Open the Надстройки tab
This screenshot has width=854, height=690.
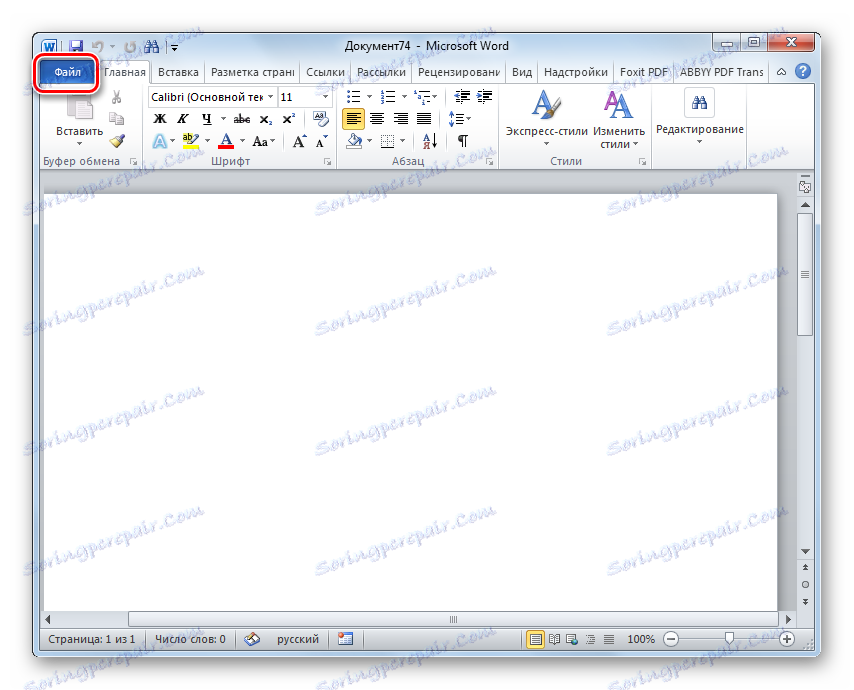coord(576,72)
